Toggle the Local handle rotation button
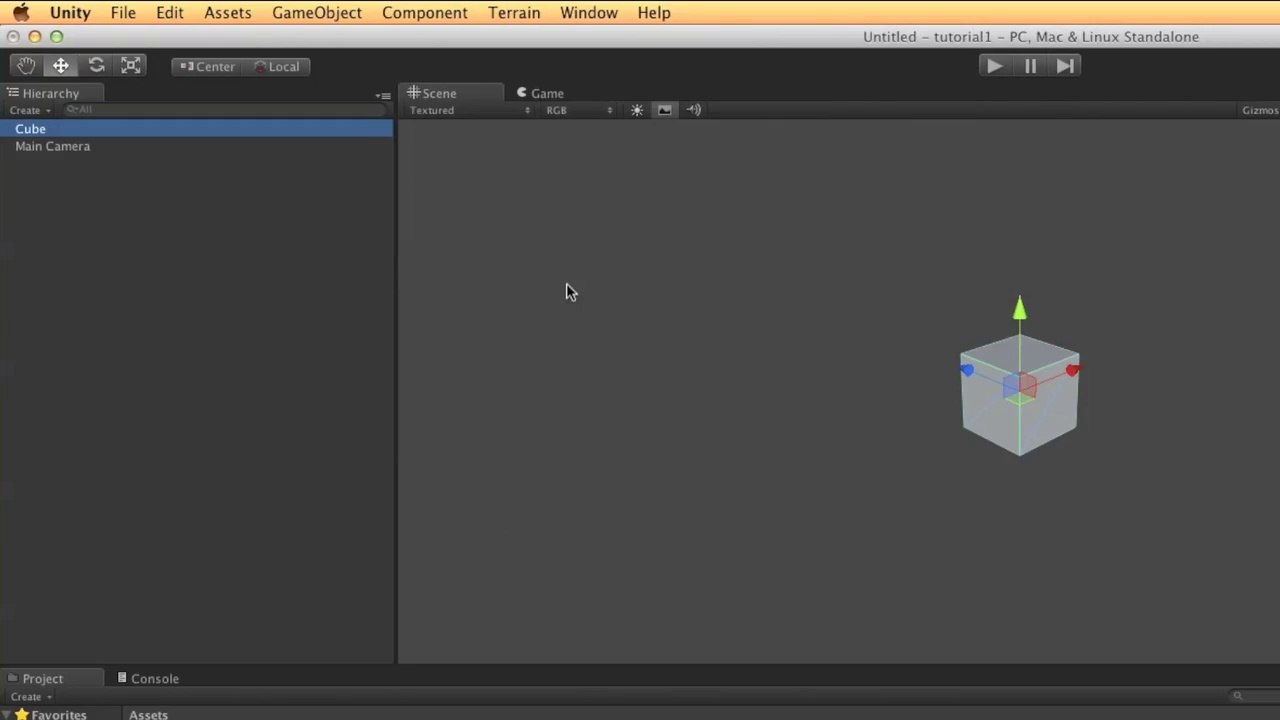Viewport: 1280px width, 720px height. pyautogui.click(x=276, y=67)
